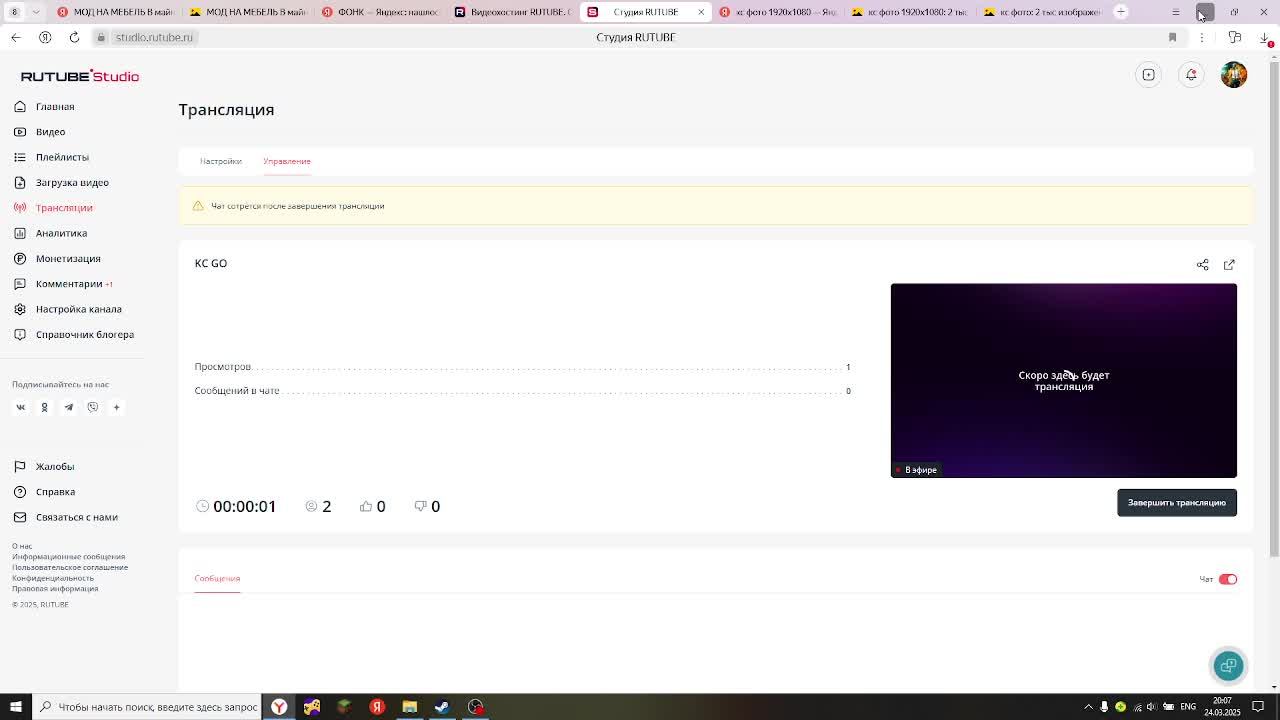Click the add video plus icon

coord(1149,75)
